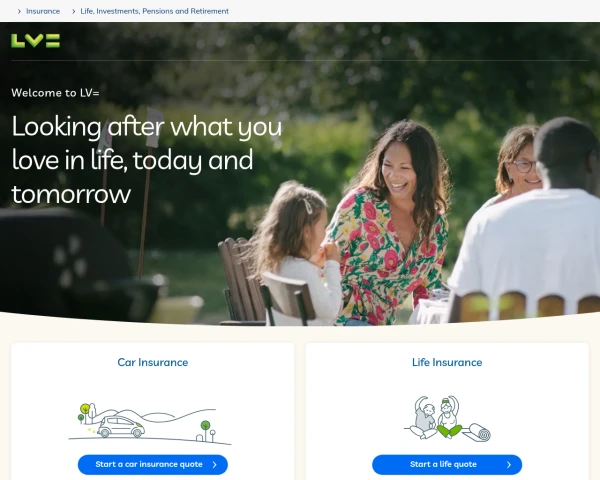Click the chevron before Life, Investments breadcrumb

pyautogui.click(x=73, y=11)
